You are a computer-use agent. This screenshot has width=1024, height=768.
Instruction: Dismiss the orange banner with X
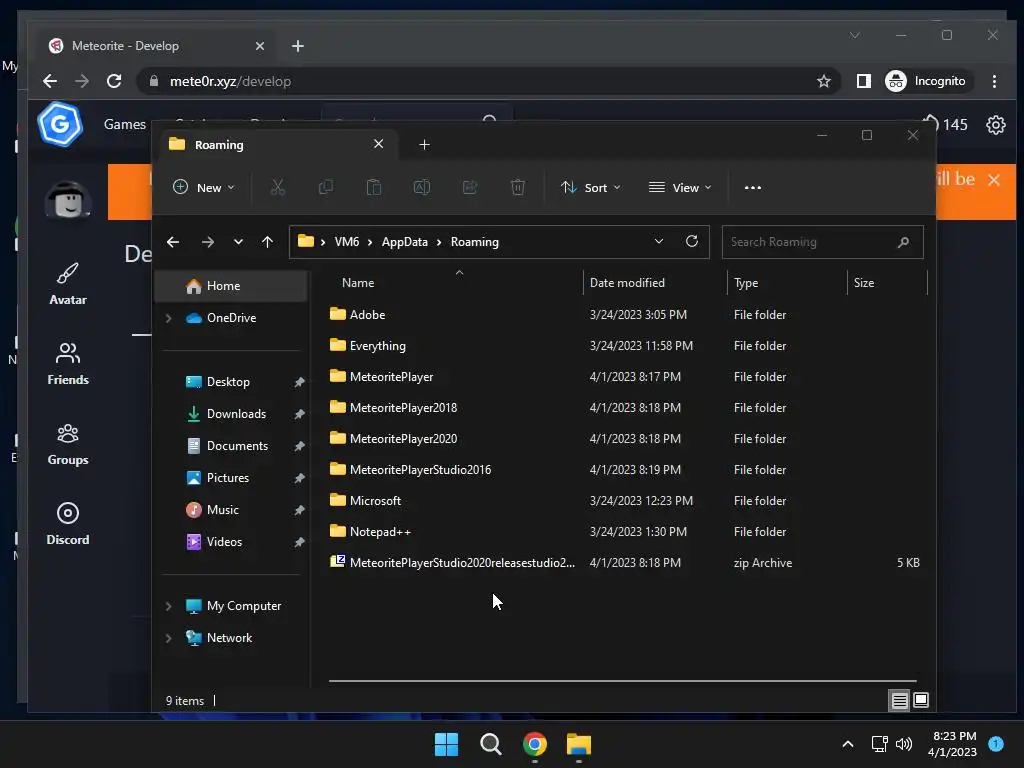[993, 180]
